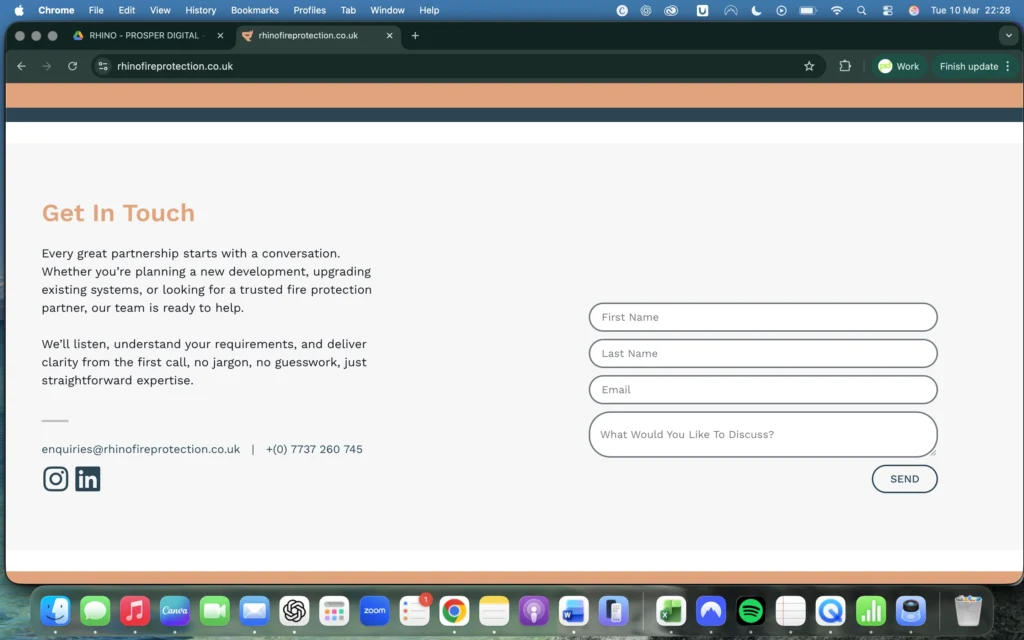Open the Chrome Extensions puzzle icon
Screen dimensions: 1024x640
tap(845, 66)
